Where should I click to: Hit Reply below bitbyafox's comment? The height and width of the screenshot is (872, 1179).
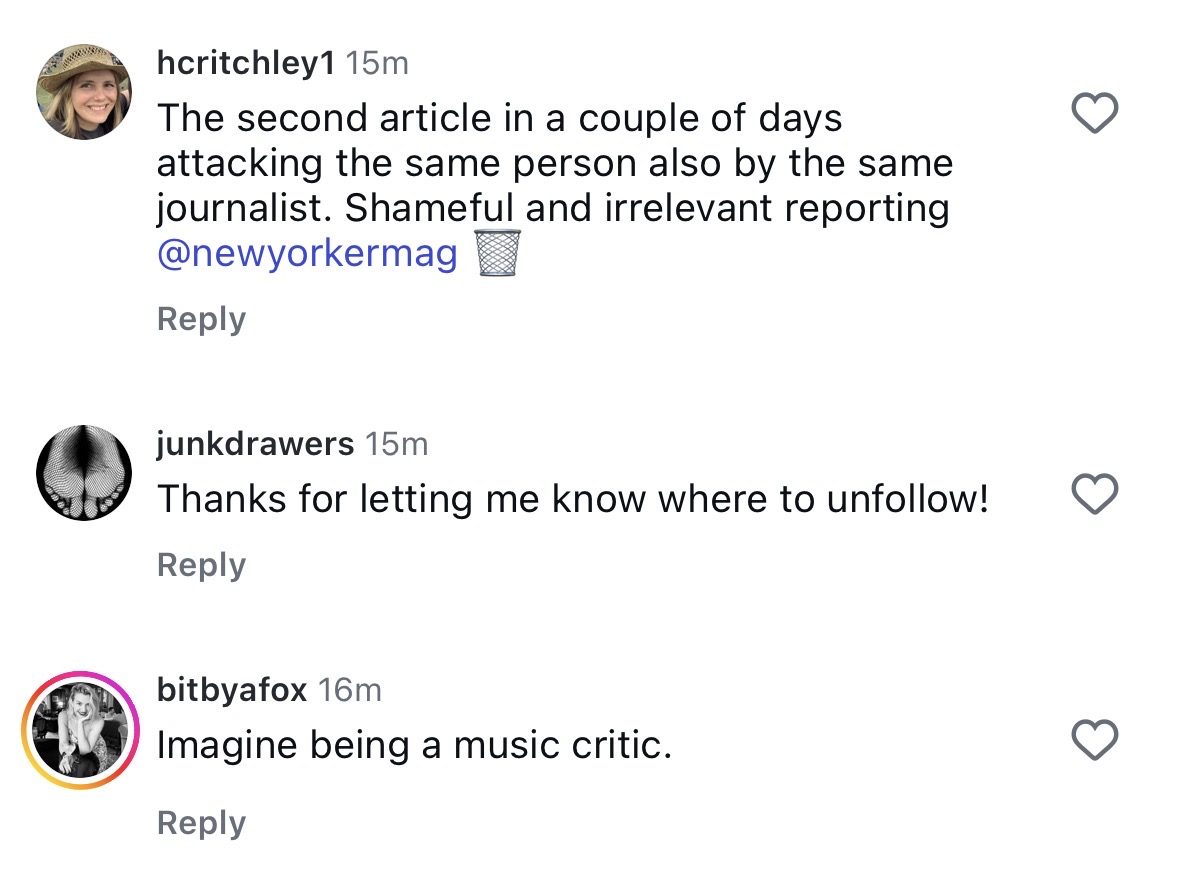coord(201,823)
